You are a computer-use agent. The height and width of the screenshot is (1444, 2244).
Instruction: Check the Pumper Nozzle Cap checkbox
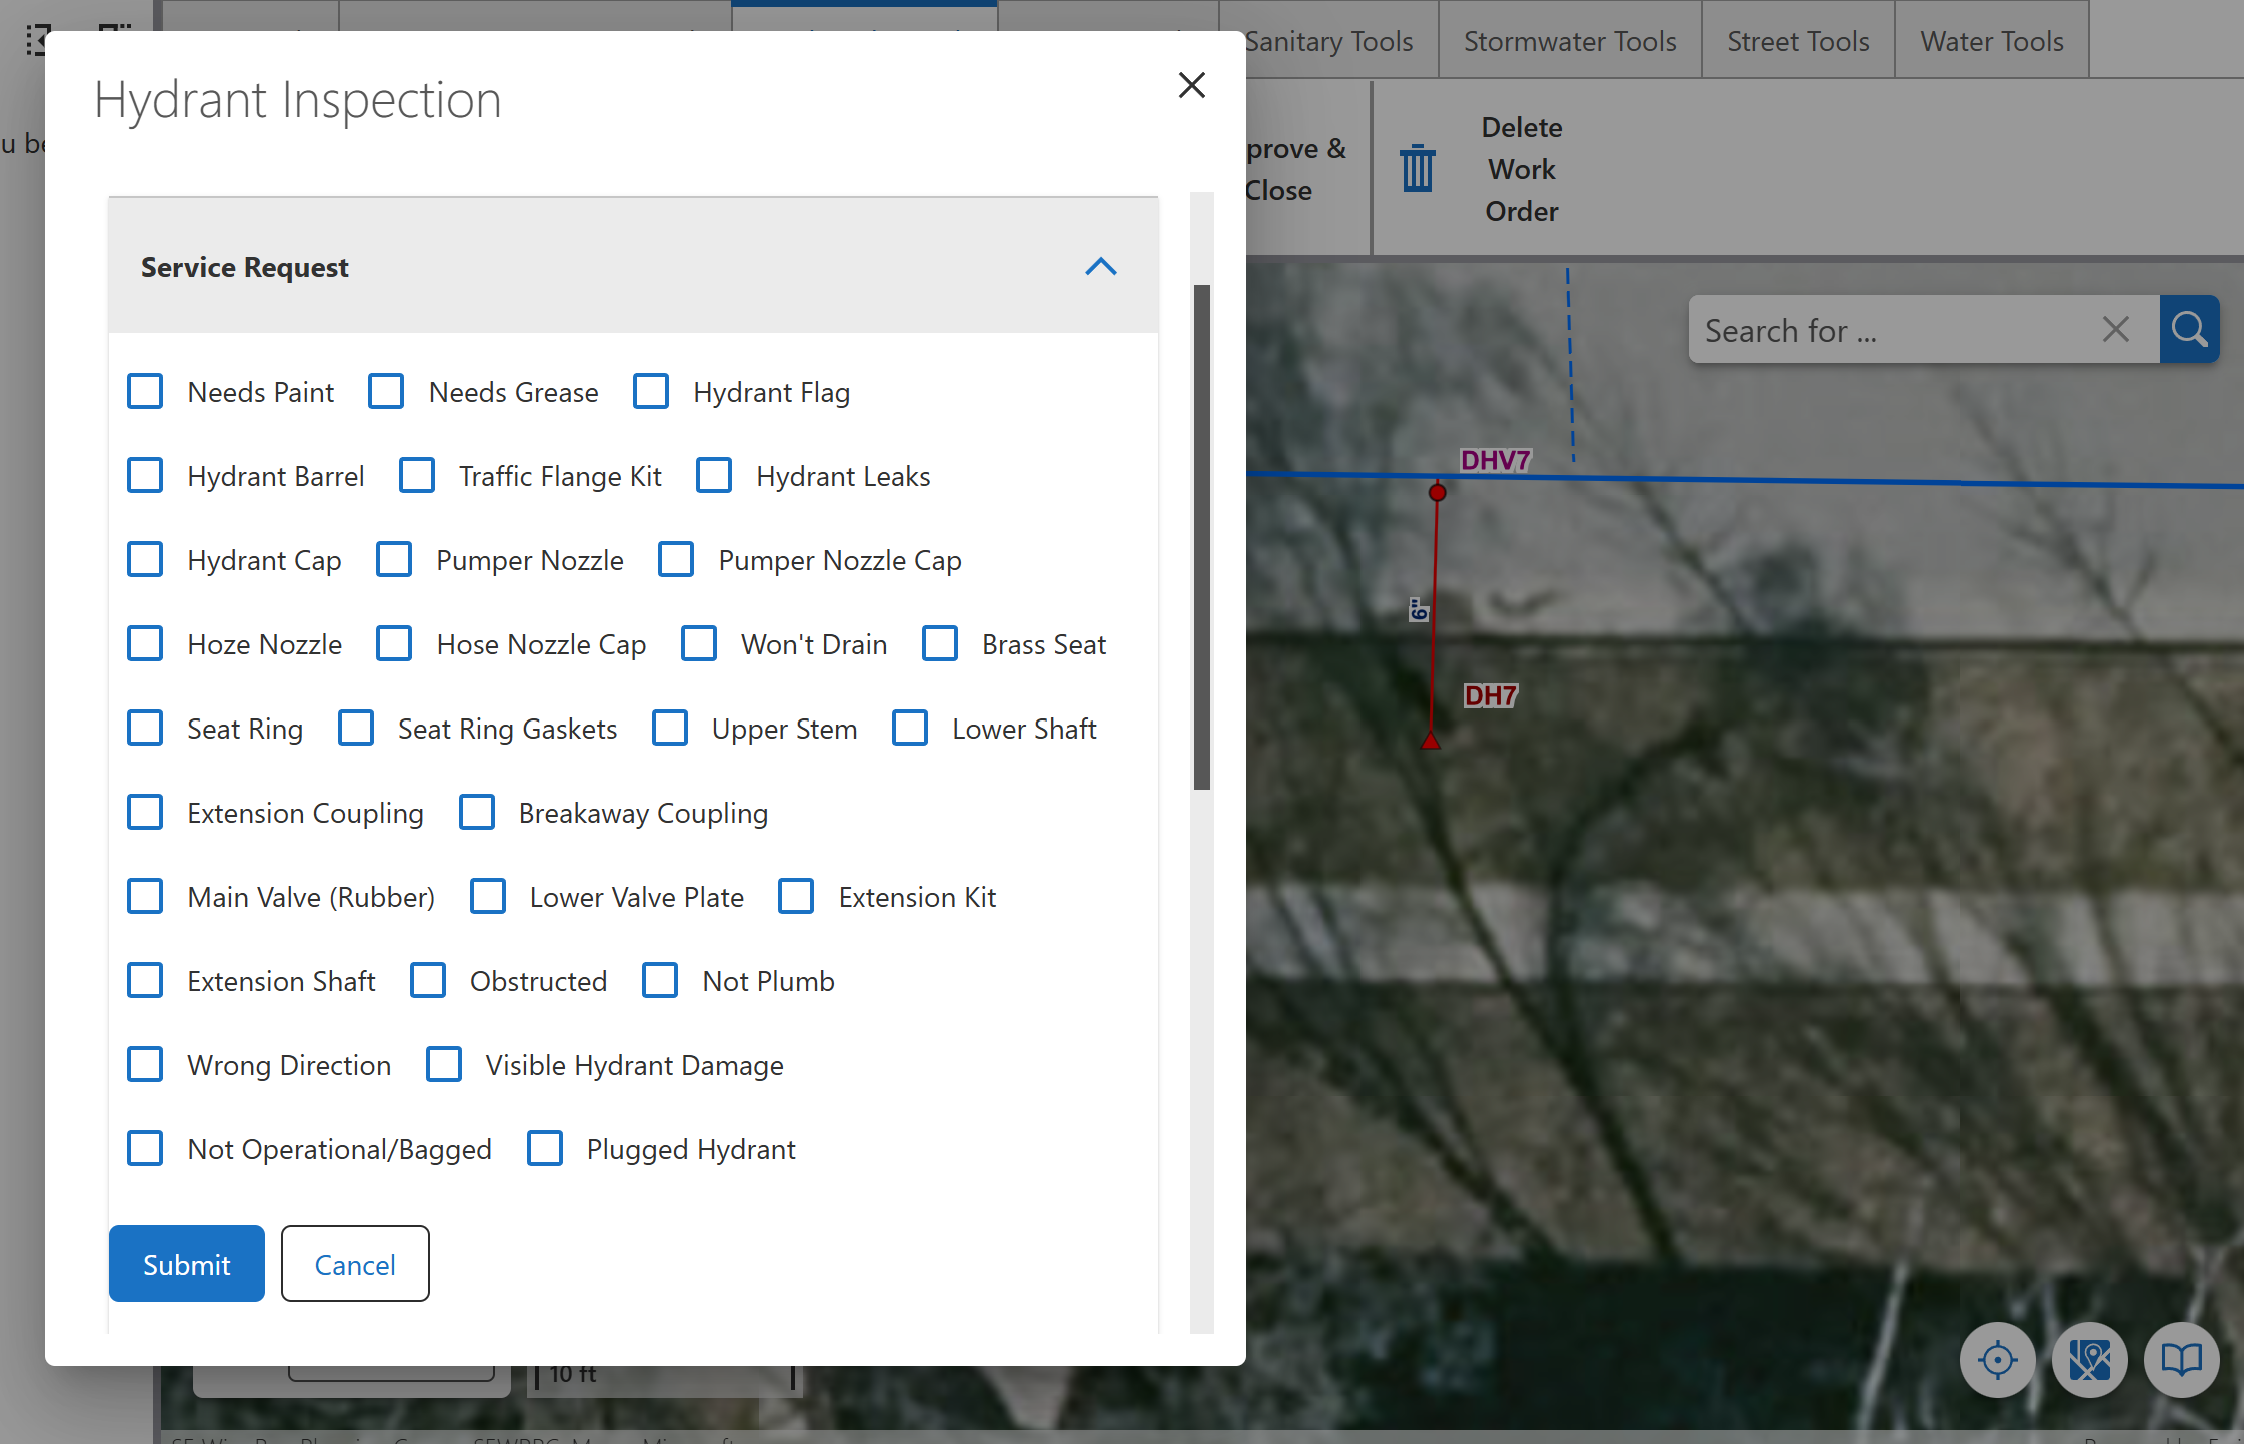pos(676,559)
